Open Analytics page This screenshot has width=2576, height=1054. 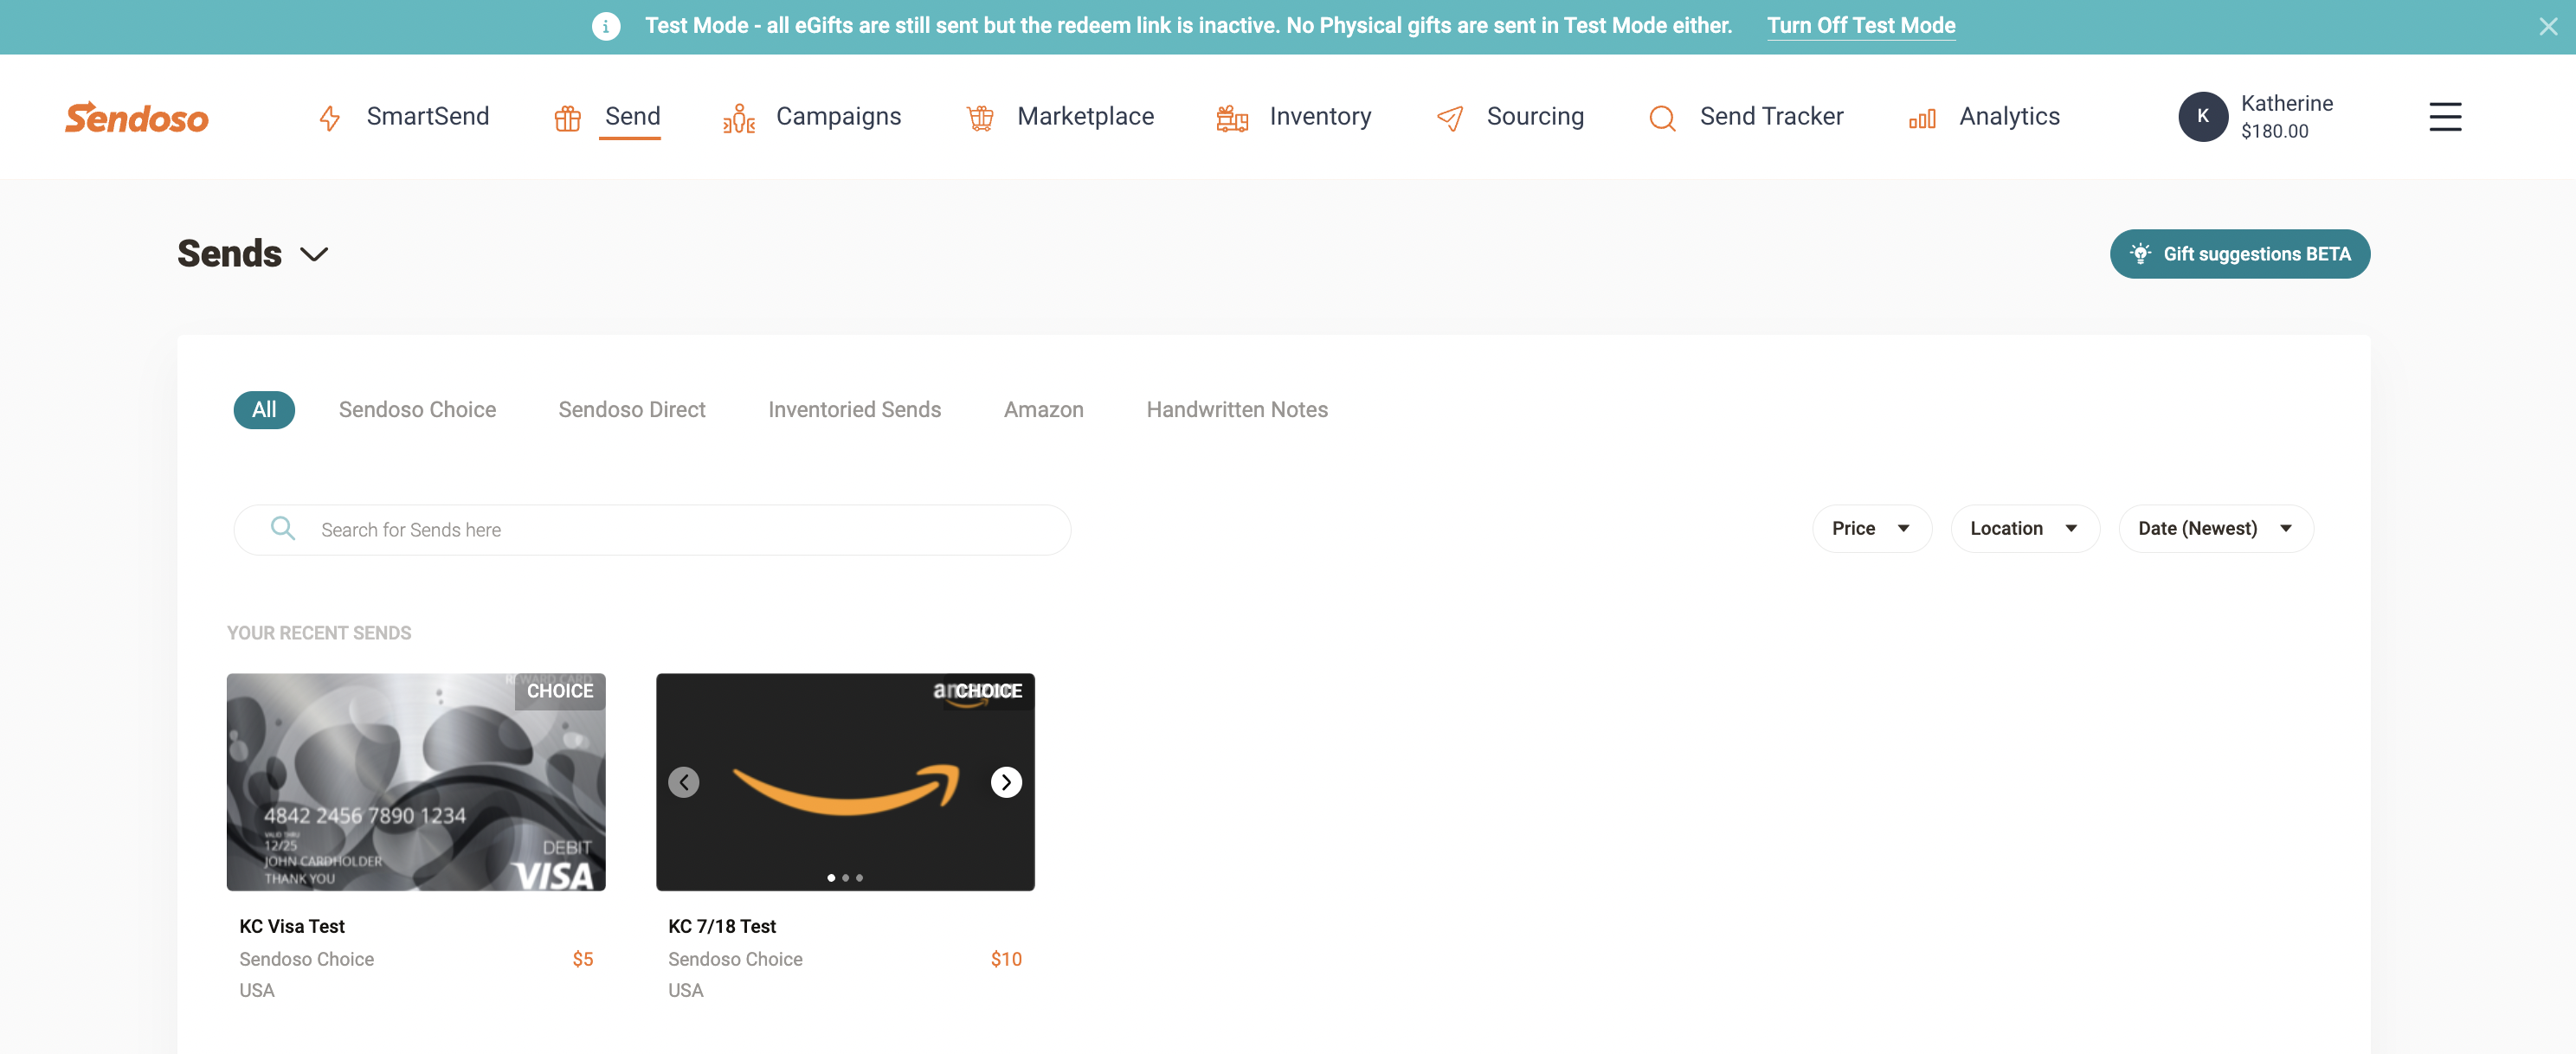(x=2009, y=116)
